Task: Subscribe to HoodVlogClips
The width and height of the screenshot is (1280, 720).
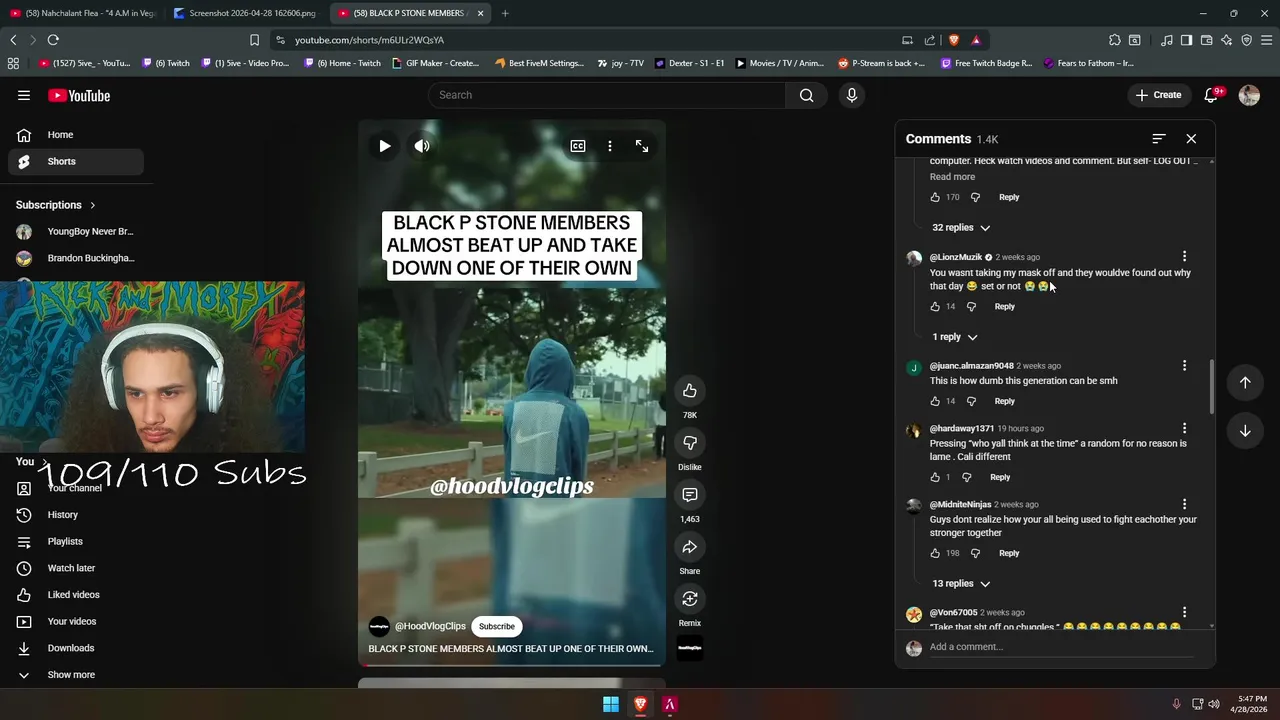Action: point(497,626)
